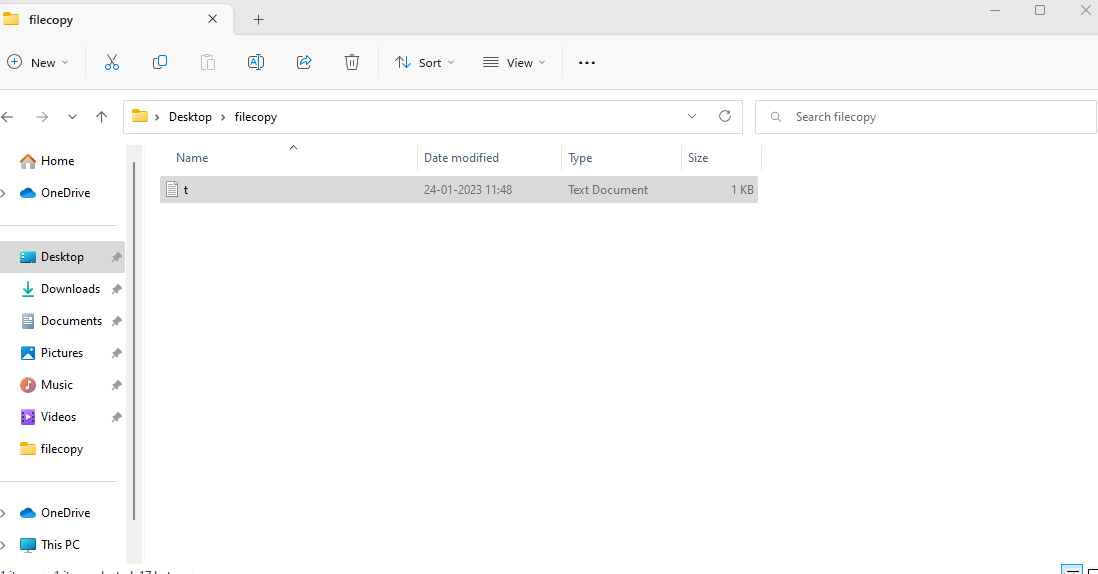Image resolution: width=1098 pixels, height=574 pixels.
Task: Unpin Desktop using its pin icon
Action: (x=116, y=258)
